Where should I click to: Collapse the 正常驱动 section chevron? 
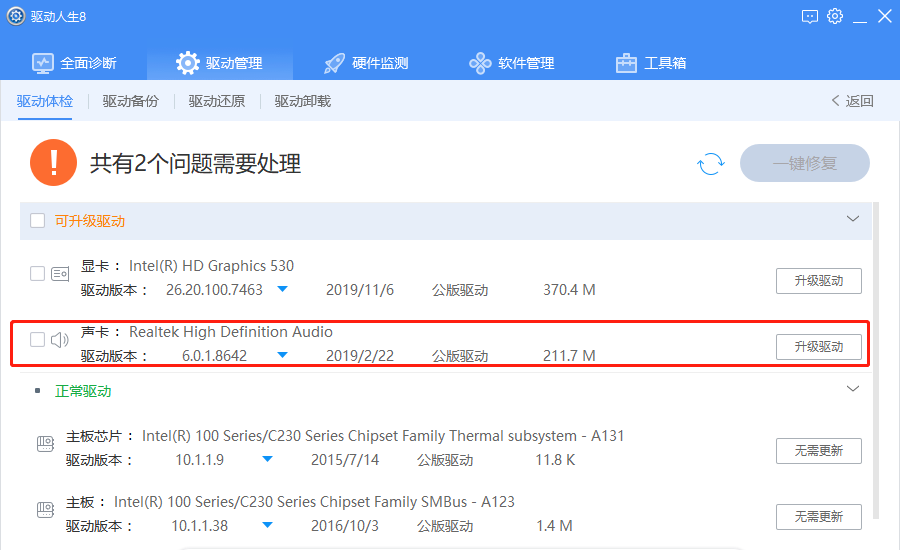click(853, 389)
